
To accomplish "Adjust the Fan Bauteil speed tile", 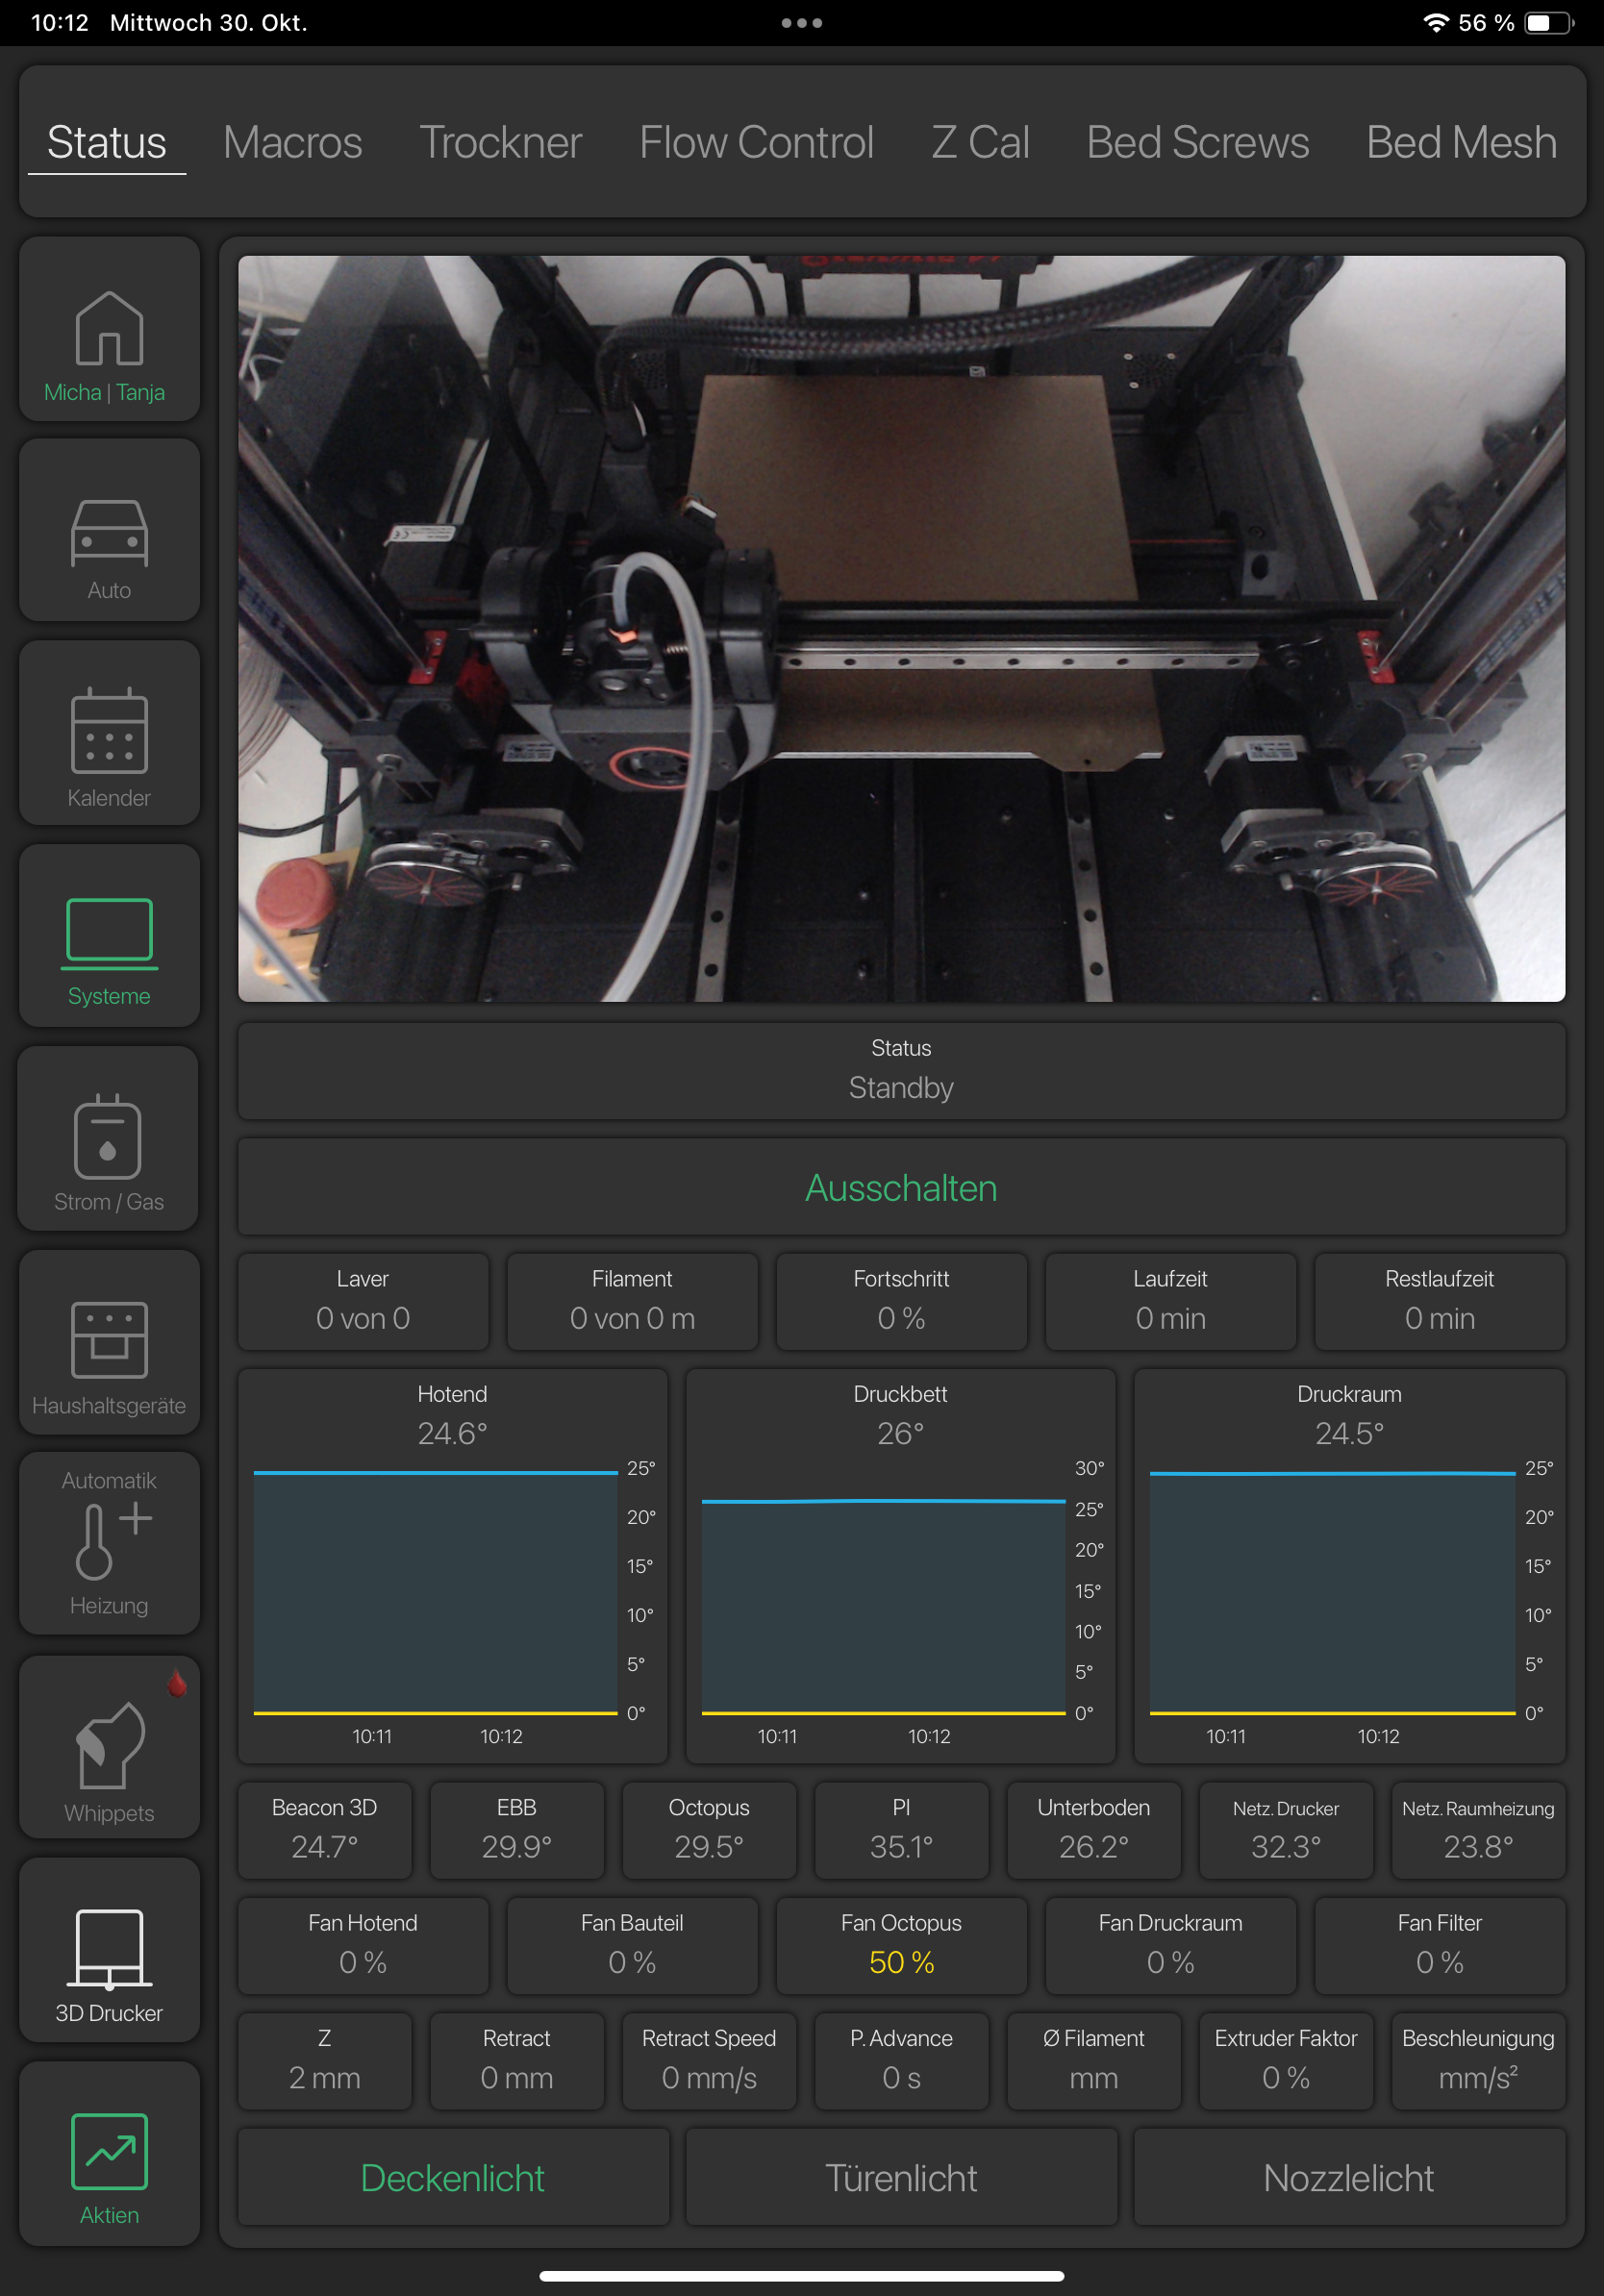I will [x=632, y=1945].
